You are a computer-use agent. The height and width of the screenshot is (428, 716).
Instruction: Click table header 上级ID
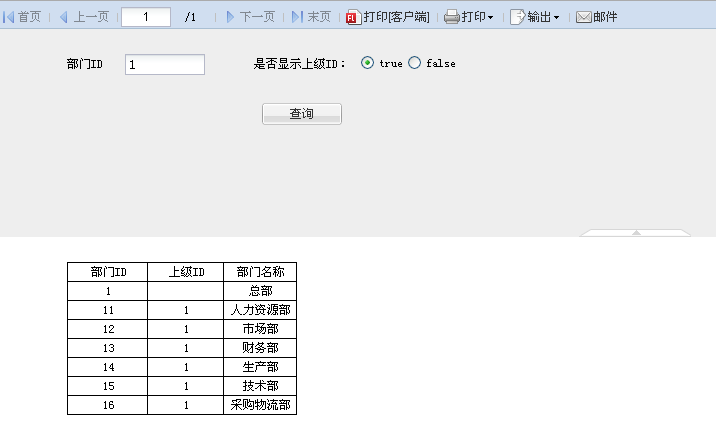pos(186,272)
